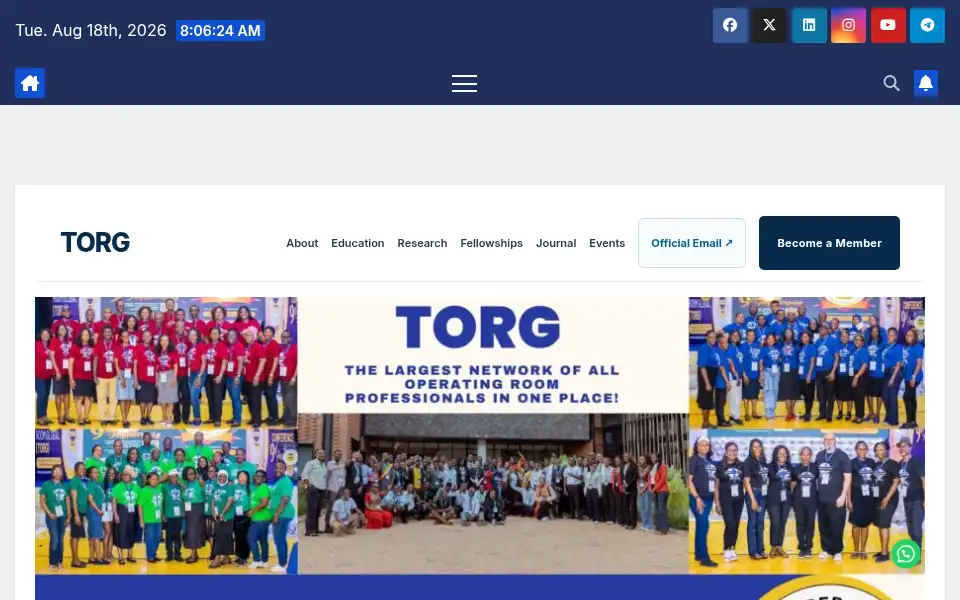
Task: Open the Journal menu item
Action: point(556,243)
